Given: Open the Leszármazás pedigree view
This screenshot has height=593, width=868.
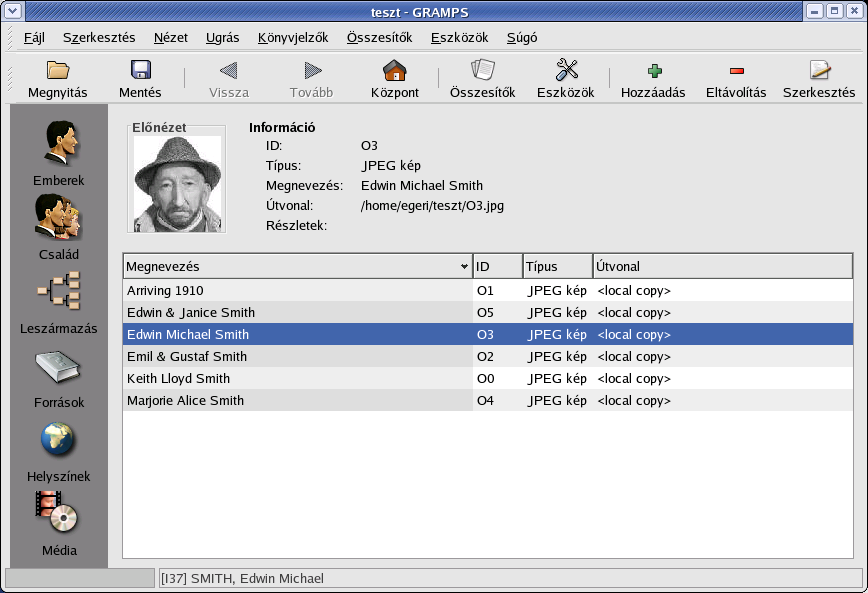Looking at the screenshot, I should tap(58, 292).
